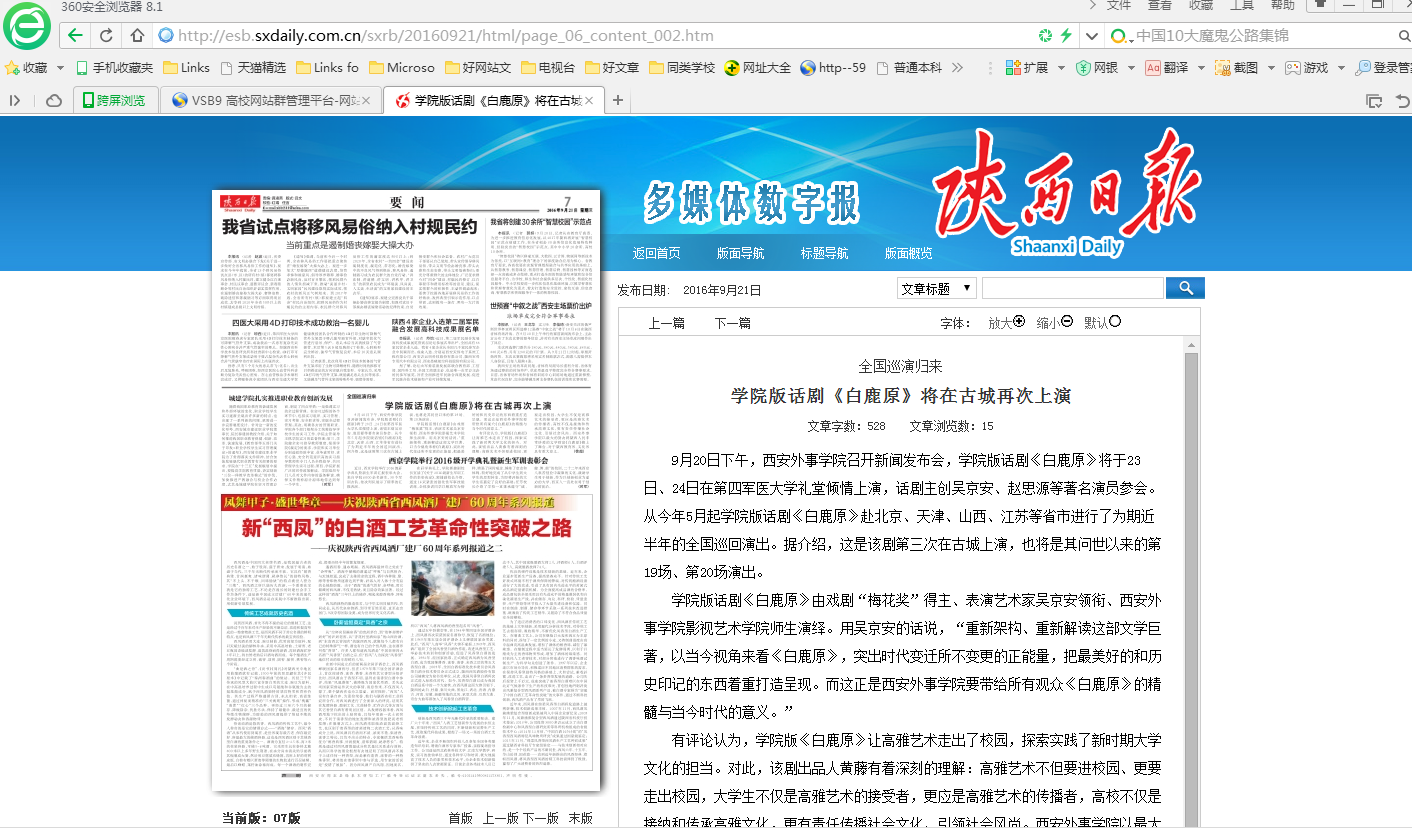The height and width of the screenshot is (828, 1412).
Task: Open search engine selector dropdown
Action: pos(1123,37)
